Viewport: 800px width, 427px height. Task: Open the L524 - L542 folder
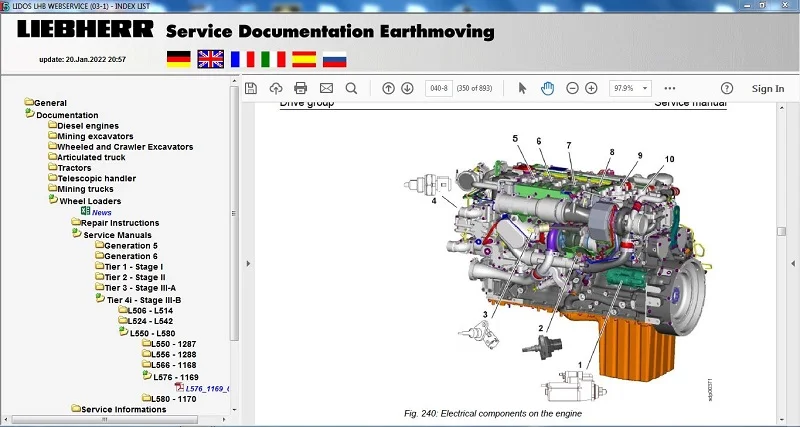point(146,321)
